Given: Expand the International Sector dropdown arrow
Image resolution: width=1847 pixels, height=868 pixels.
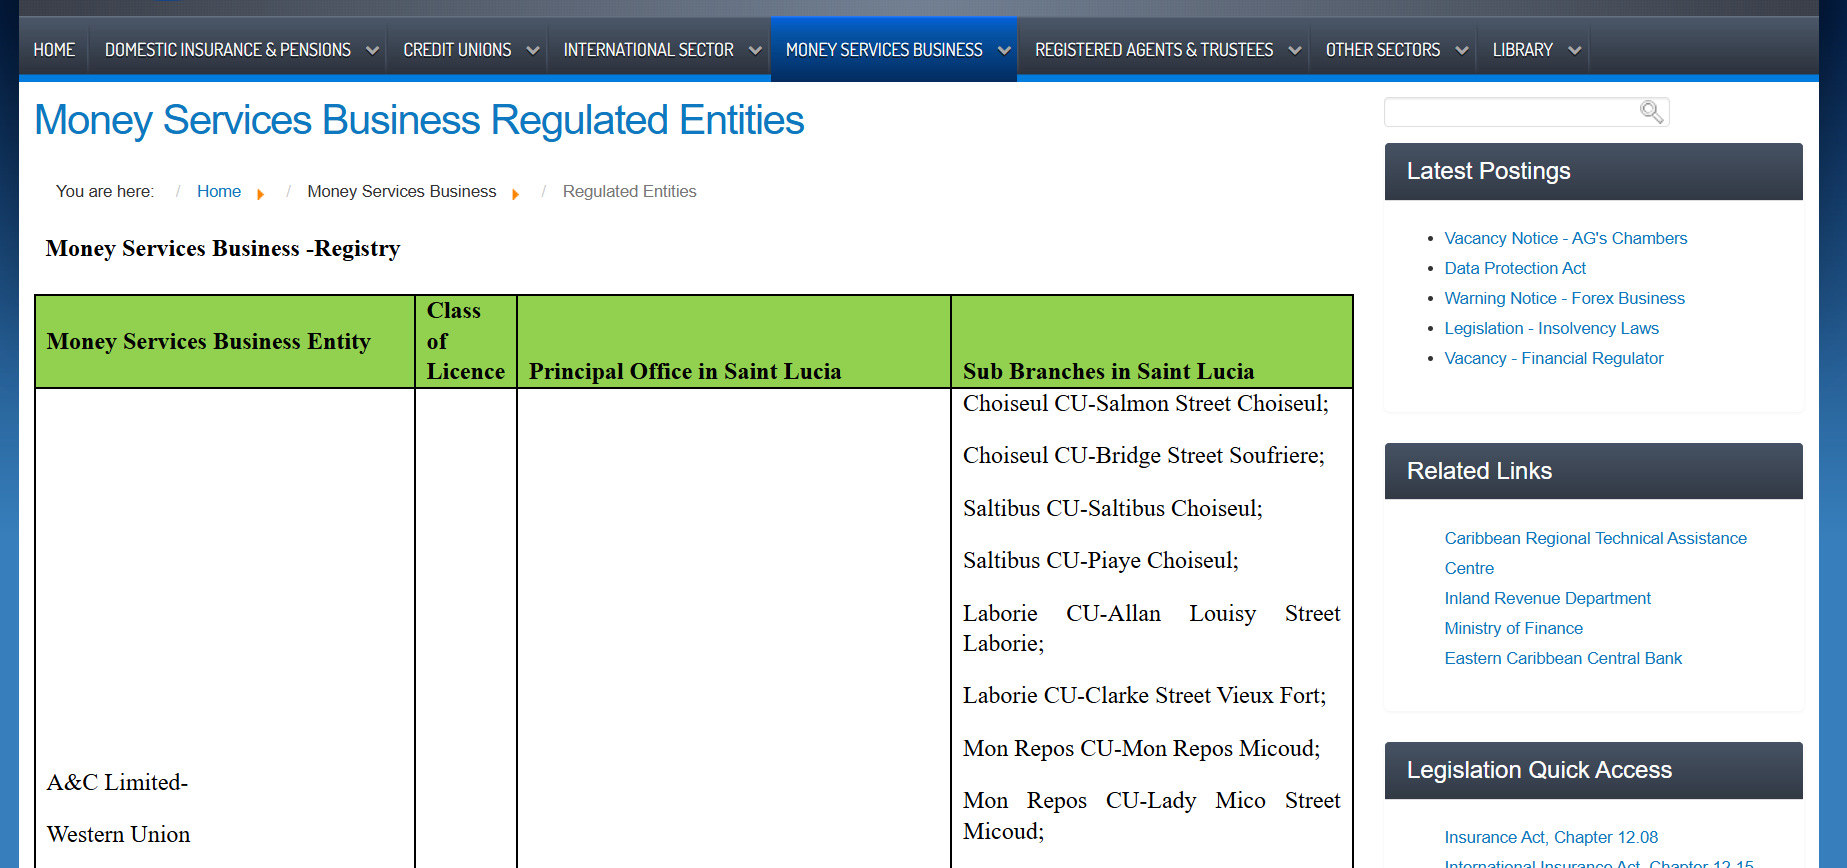Looking at the screenshot, I should click(755, 50).
